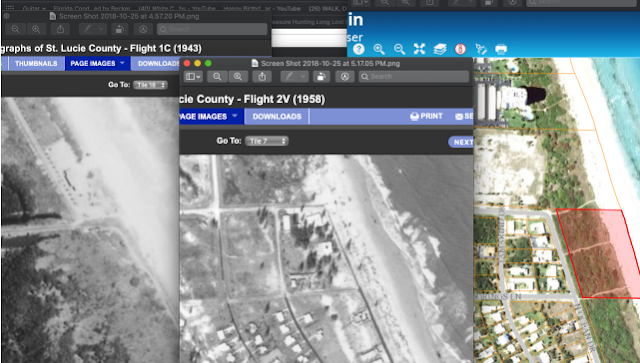Open the Happy Birthd... - YouTube bookmark

pyautogui.click(x=262, y=8)
